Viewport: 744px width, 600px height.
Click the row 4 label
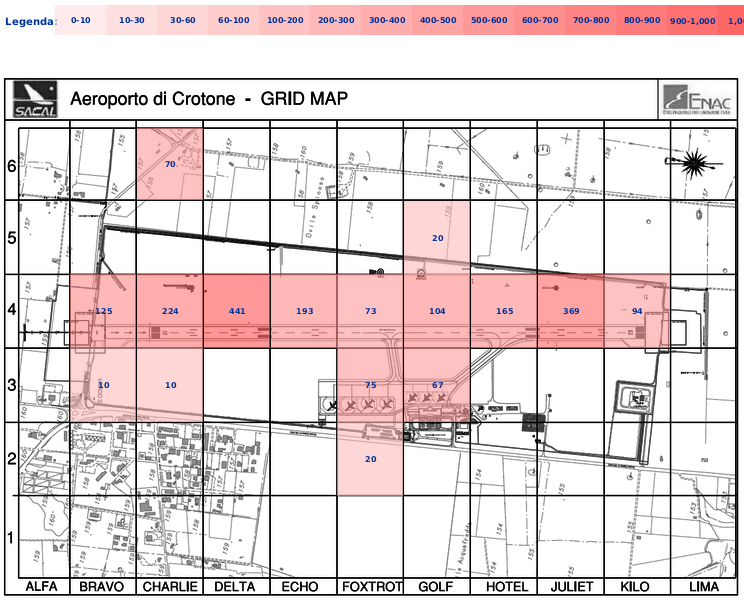(x=11, y=310)
